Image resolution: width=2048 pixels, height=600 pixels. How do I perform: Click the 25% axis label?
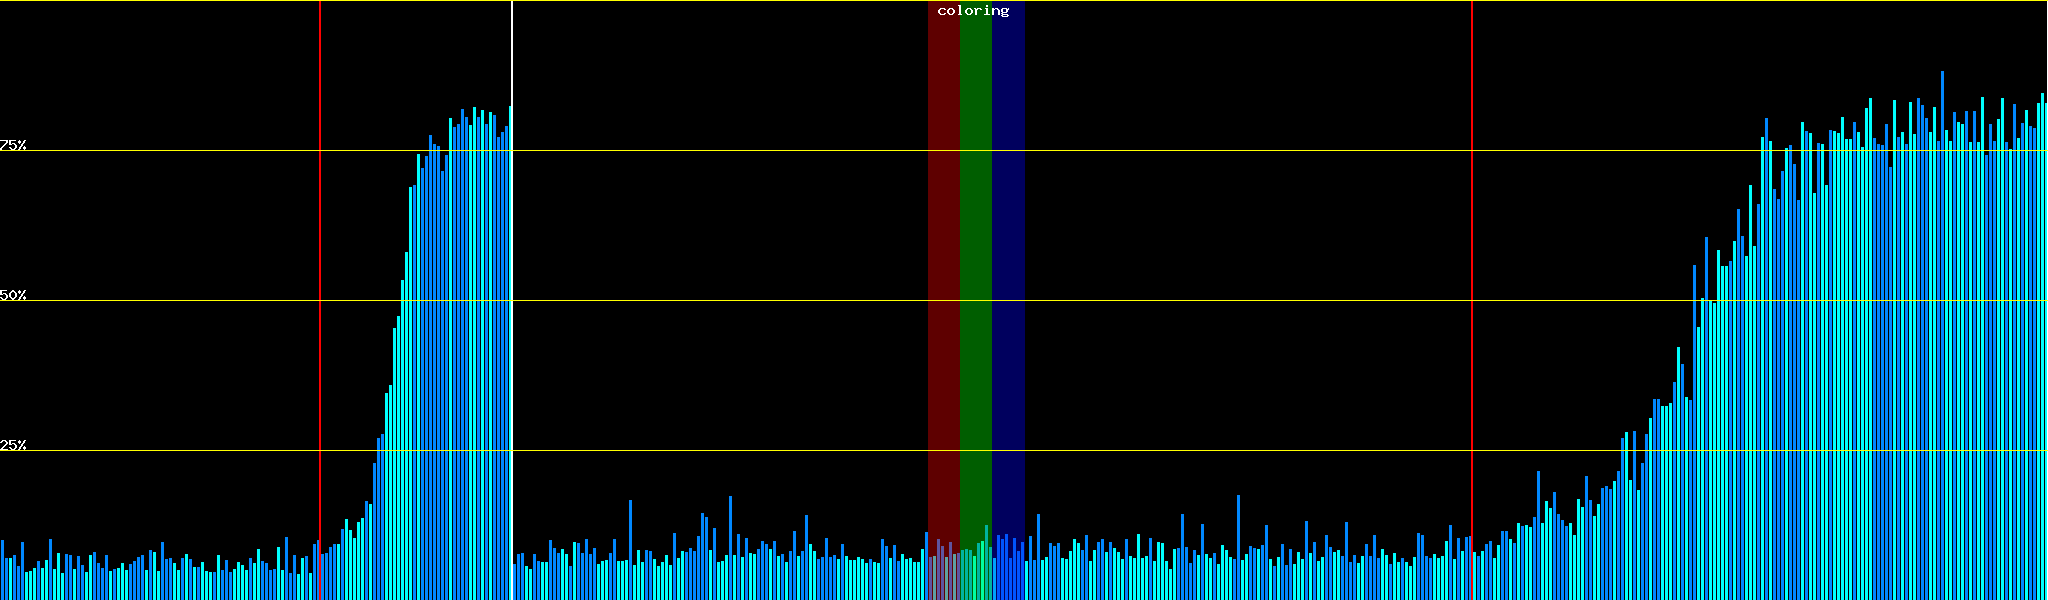(13, 445)
